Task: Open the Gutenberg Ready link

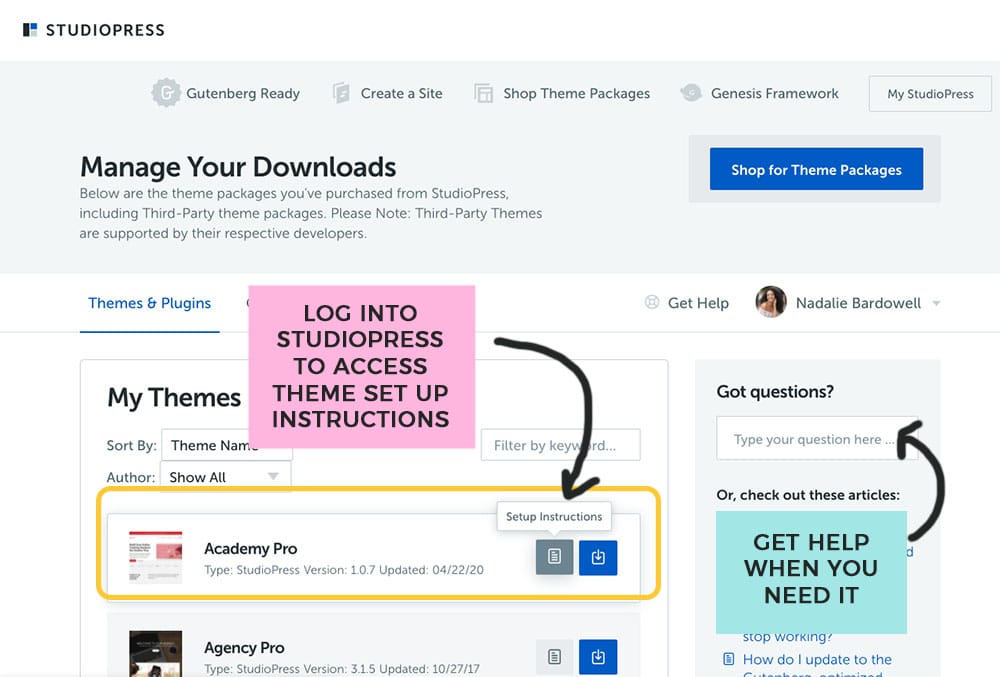Action: click(x=242, y=93)
